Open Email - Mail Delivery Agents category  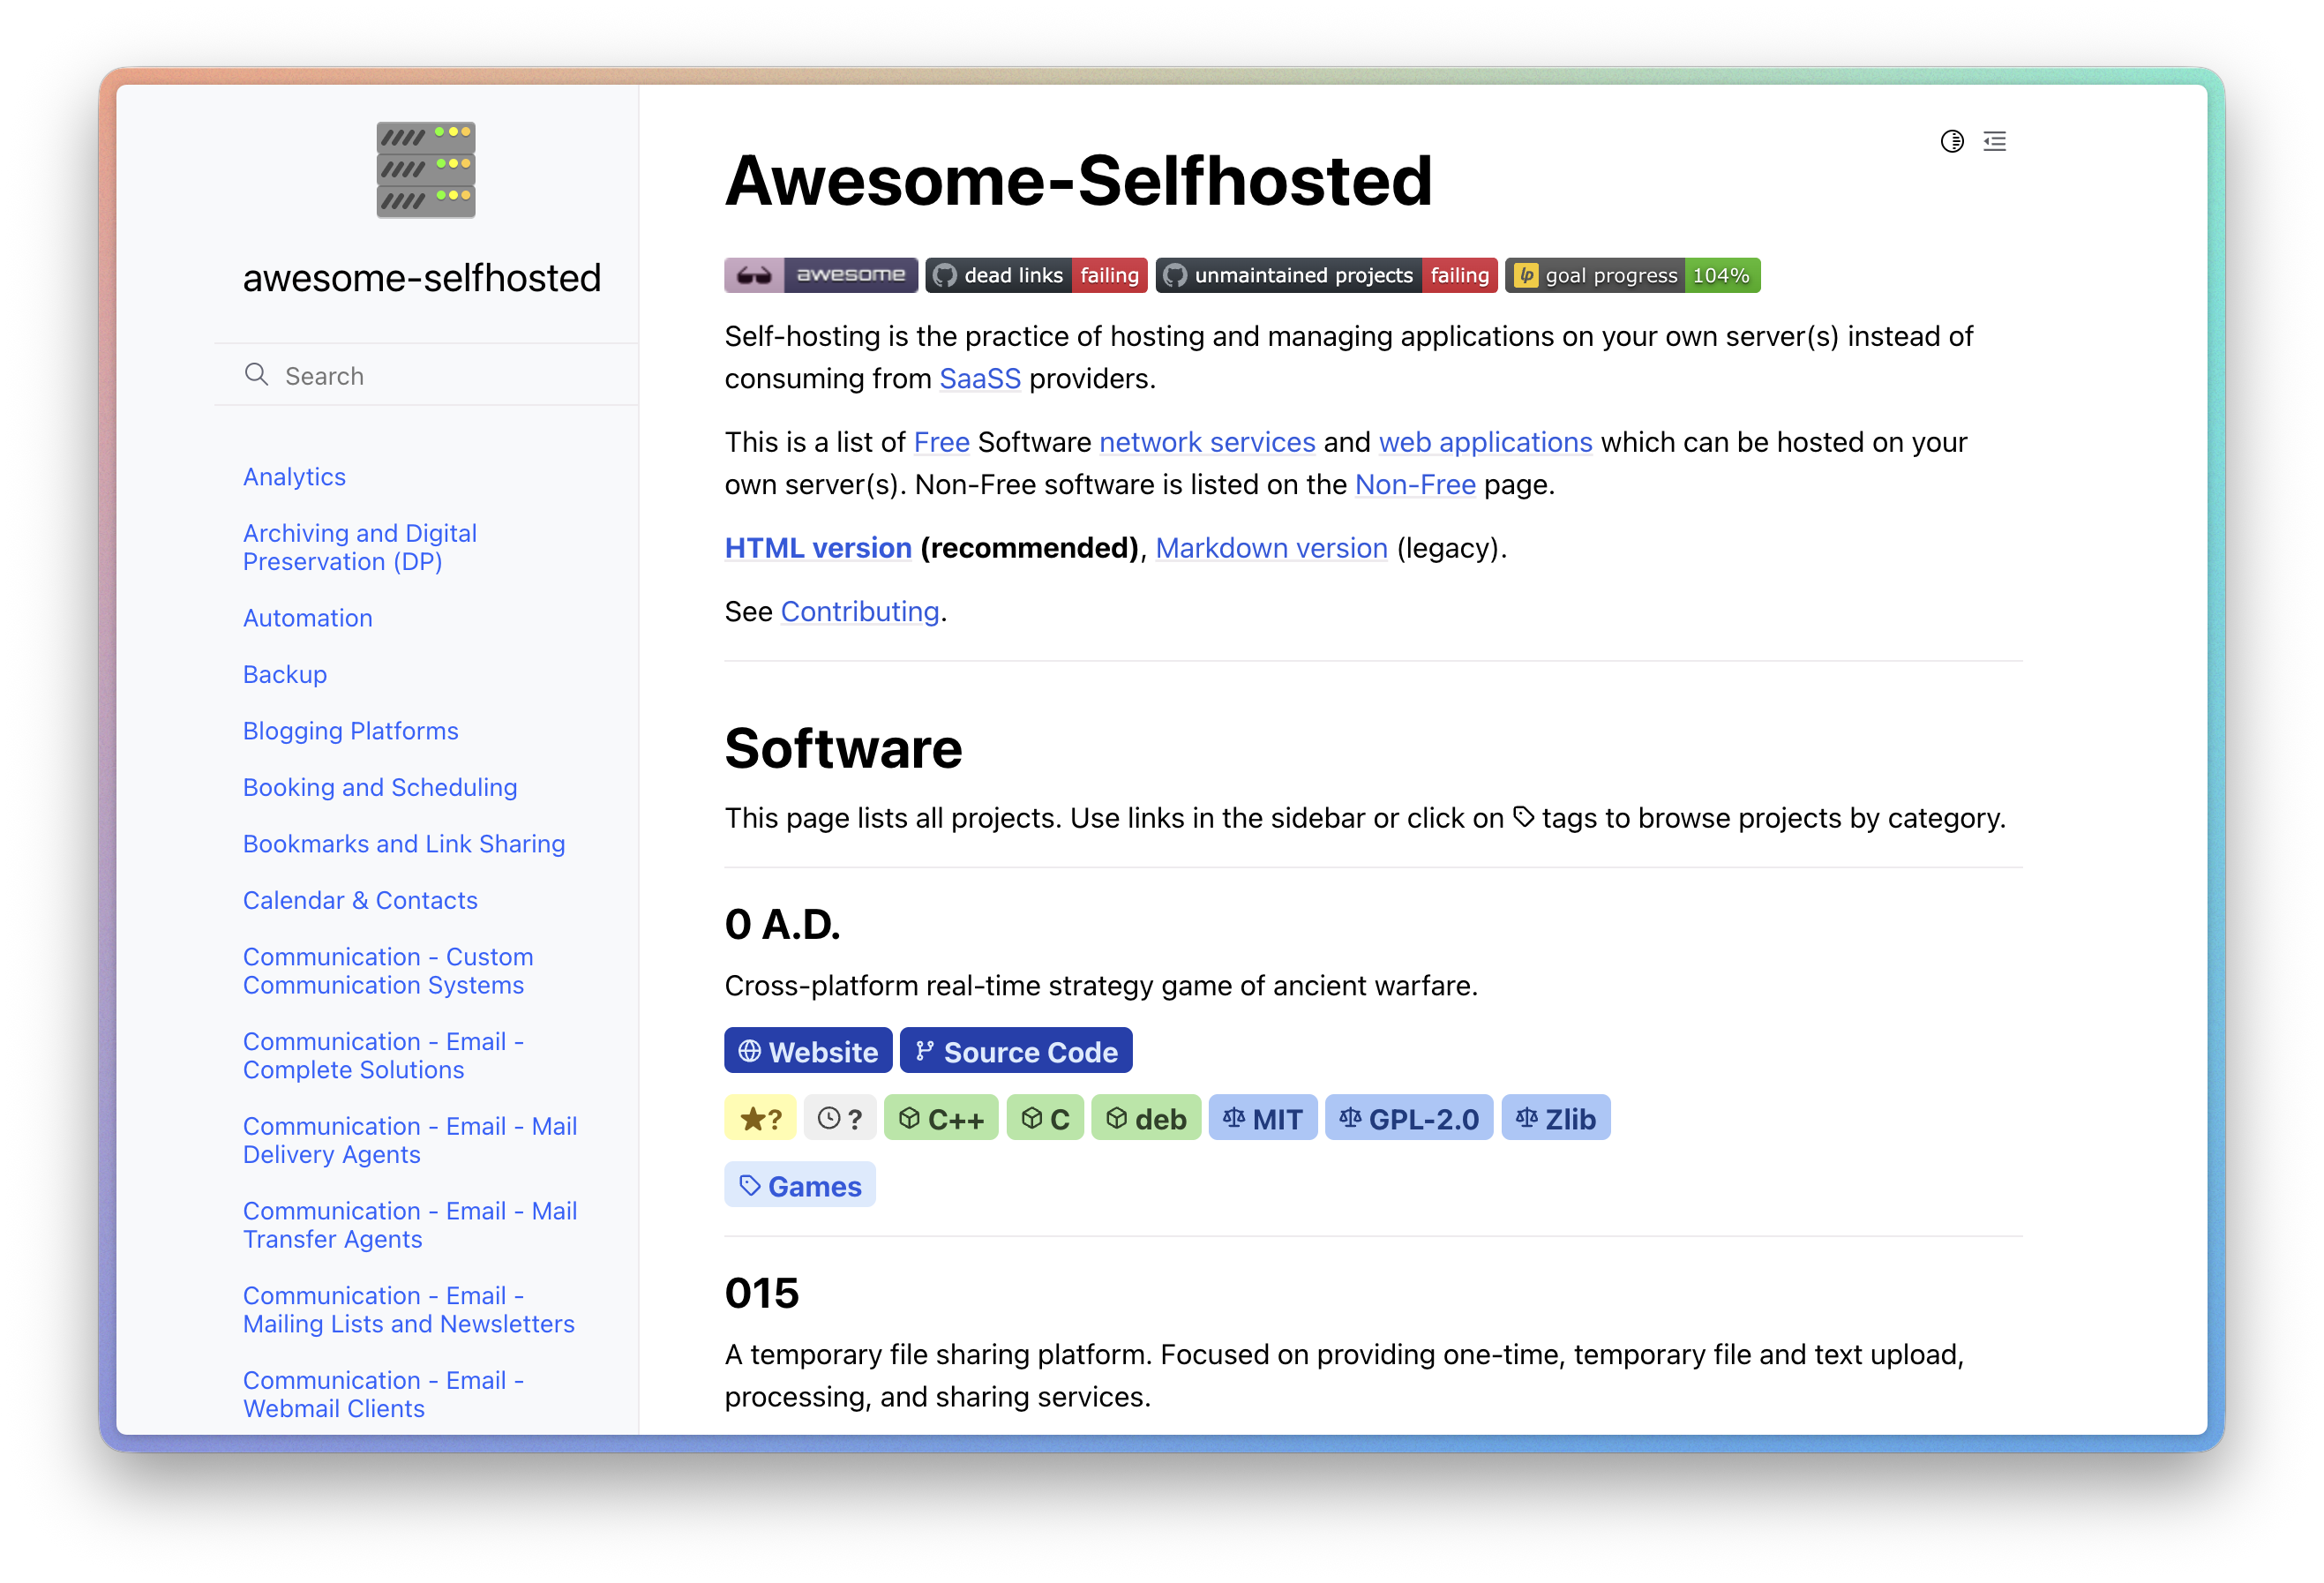pos(410,1140)
